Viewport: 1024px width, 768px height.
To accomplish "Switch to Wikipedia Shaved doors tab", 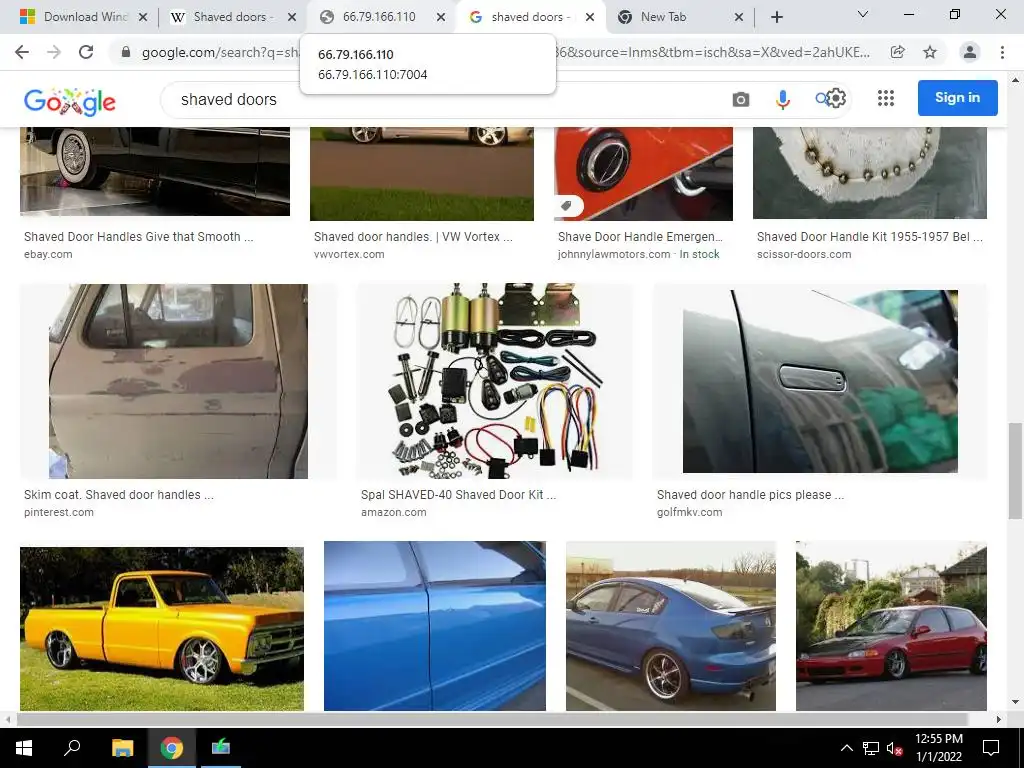I will tap(230, 17).
